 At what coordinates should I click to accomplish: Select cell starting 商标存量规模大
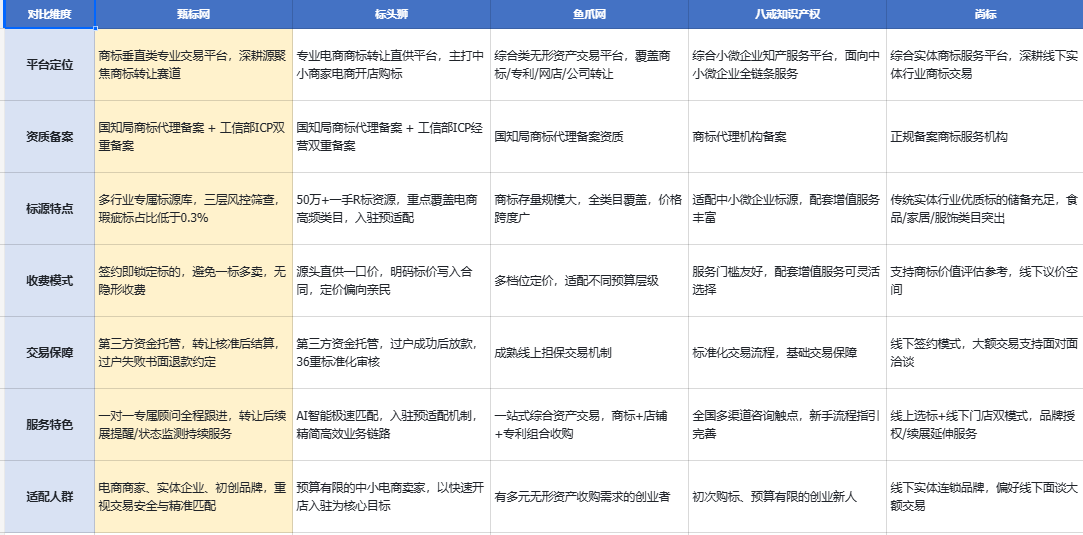point(589,208)
